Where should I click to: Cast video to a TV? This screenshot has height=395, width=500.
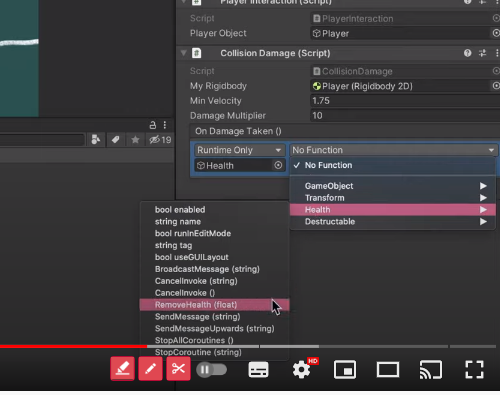[431, 370]
